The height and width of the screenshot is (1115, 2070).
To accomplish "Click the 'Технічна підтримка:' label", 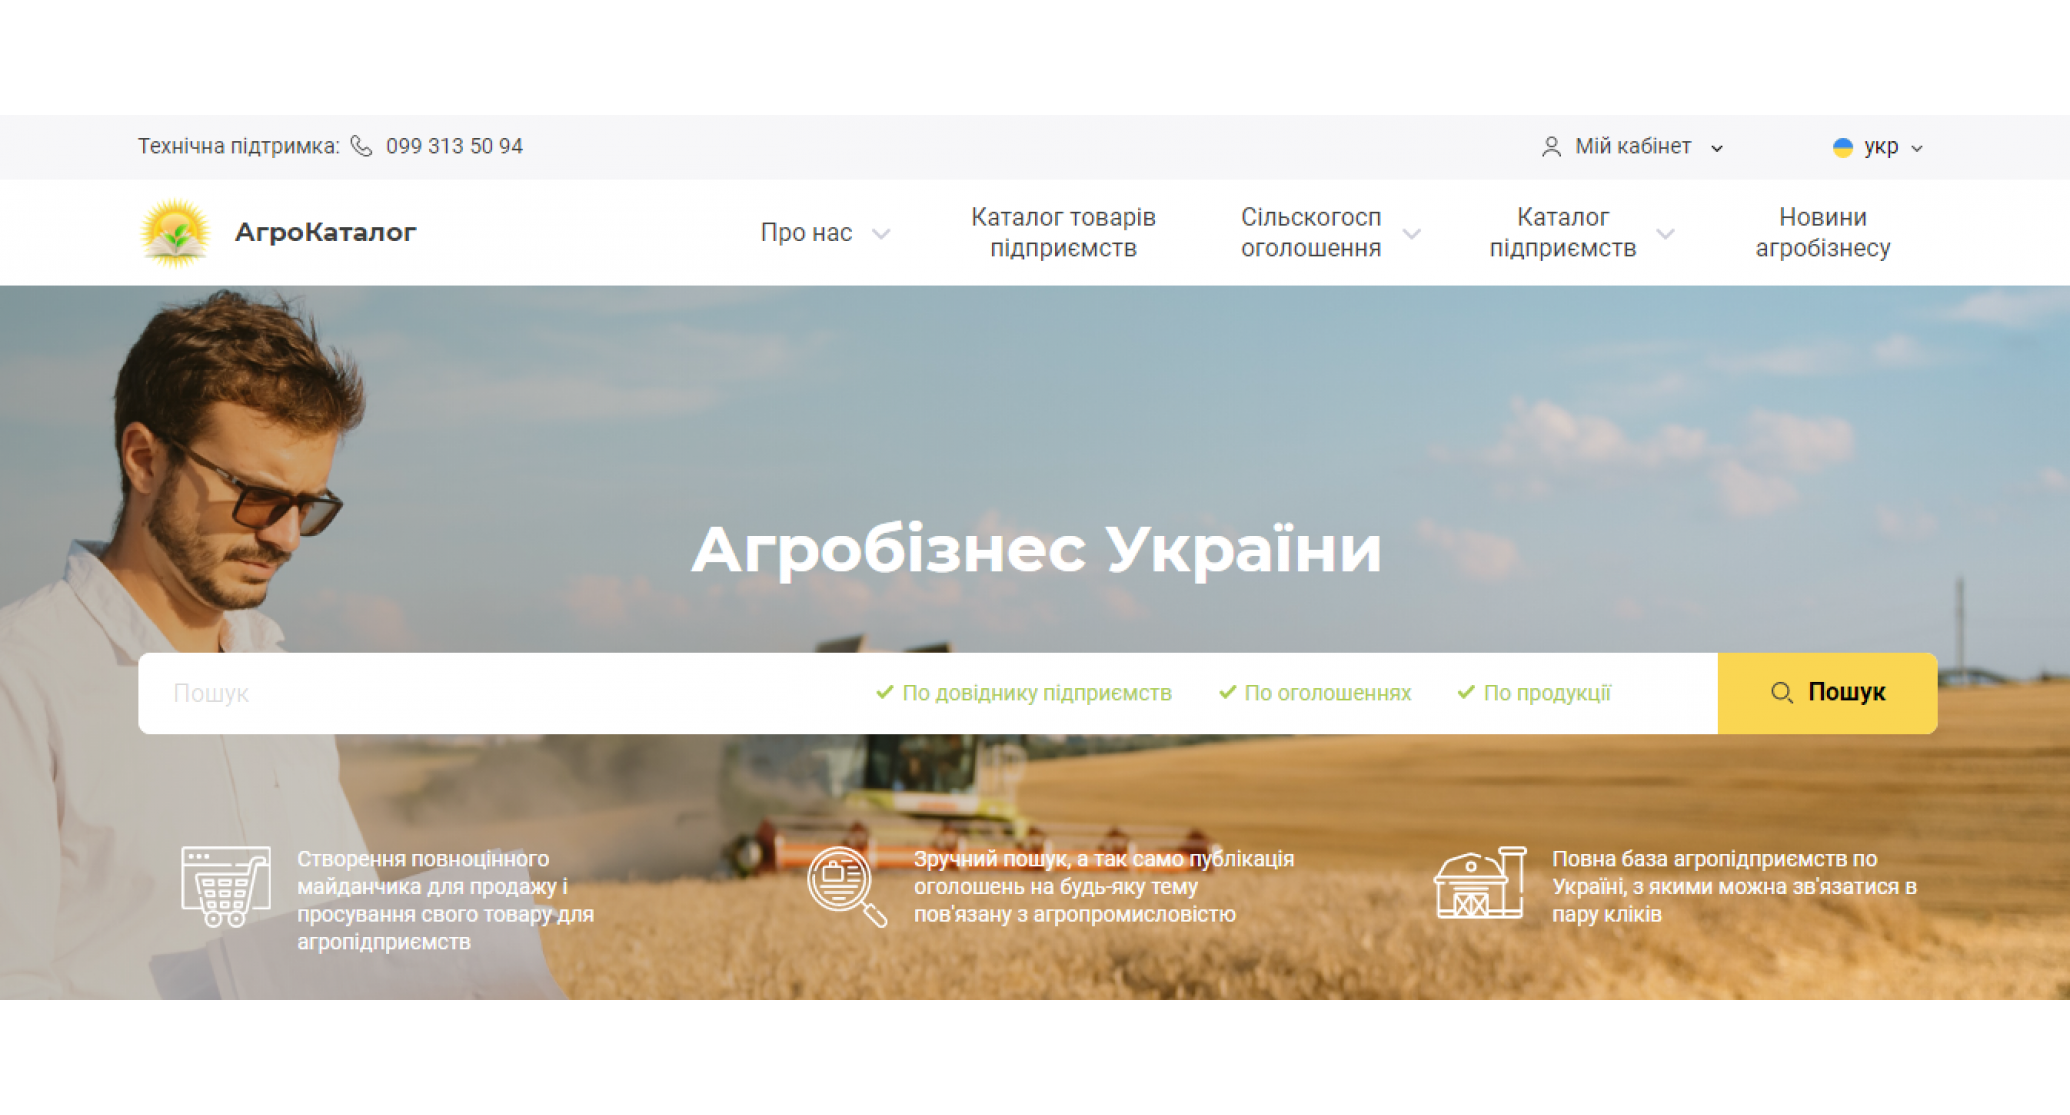I will [239, 146].
